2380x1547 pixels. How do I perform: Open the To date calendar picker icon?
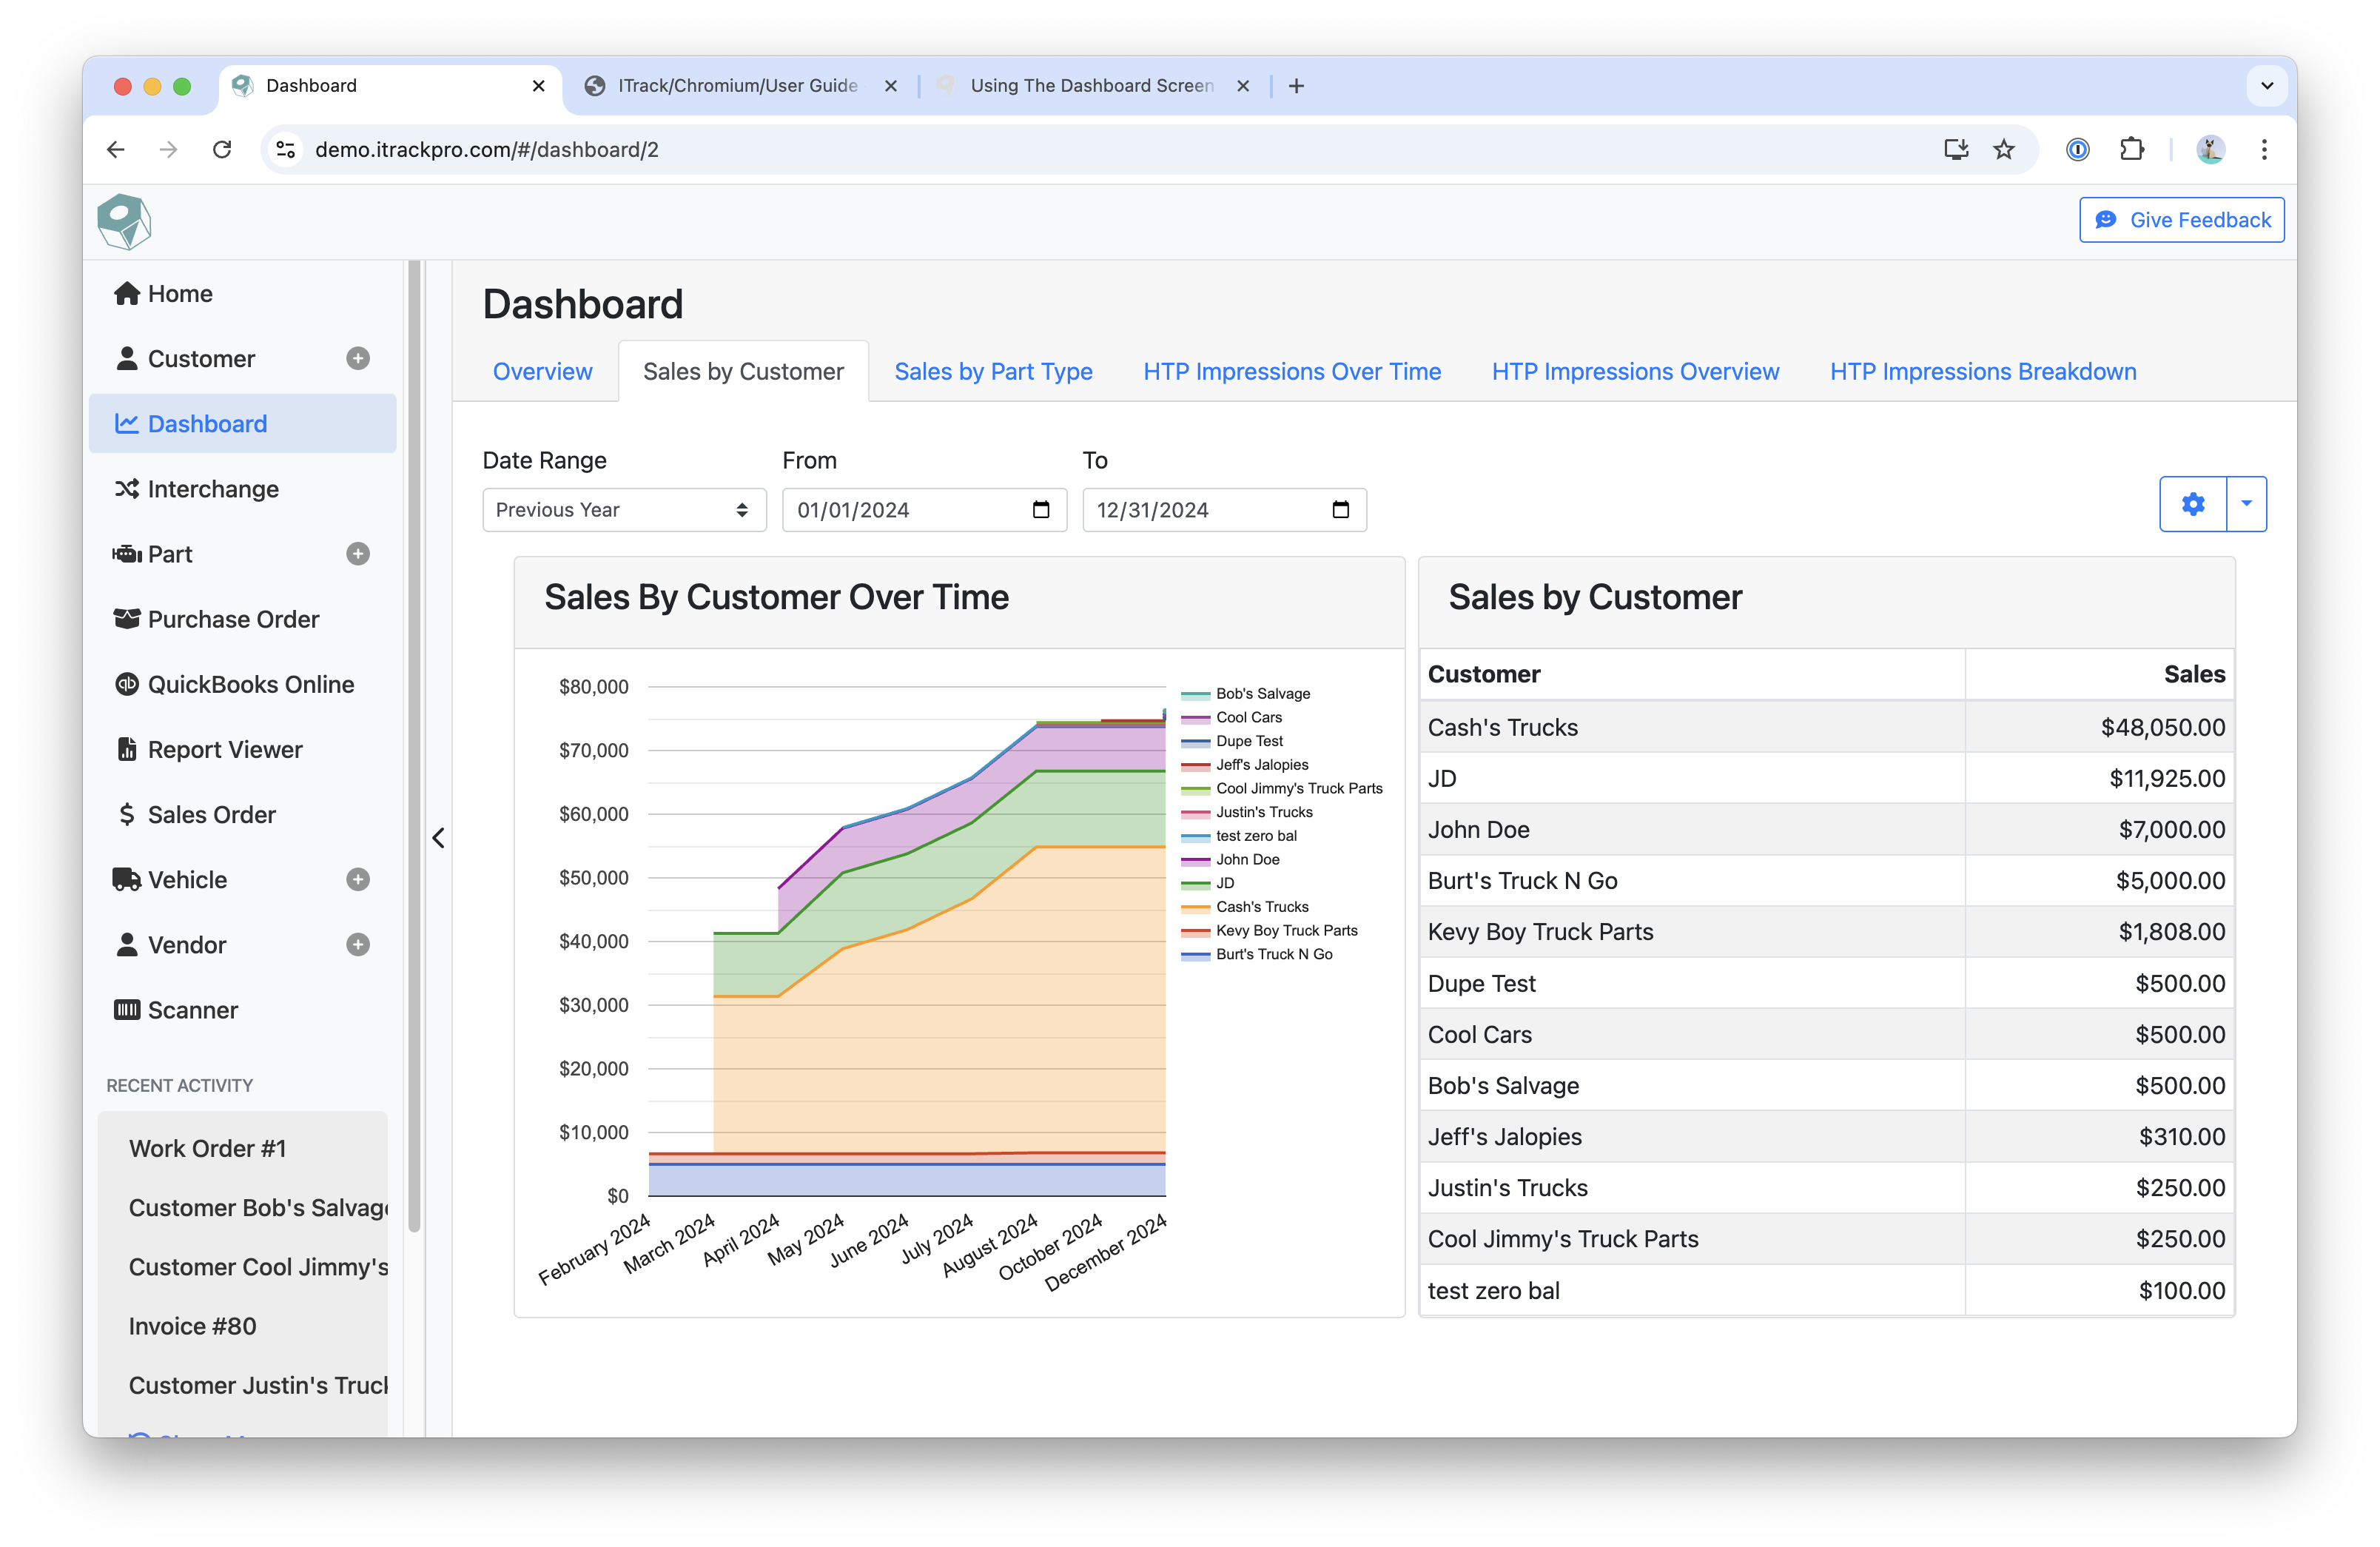(x=1341, y=510)
